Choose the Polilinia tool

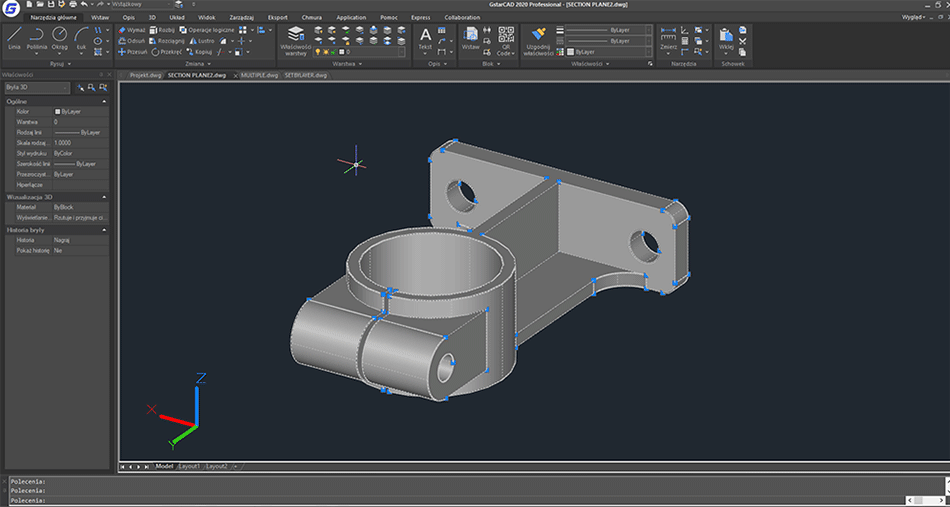tap(37, 37)
